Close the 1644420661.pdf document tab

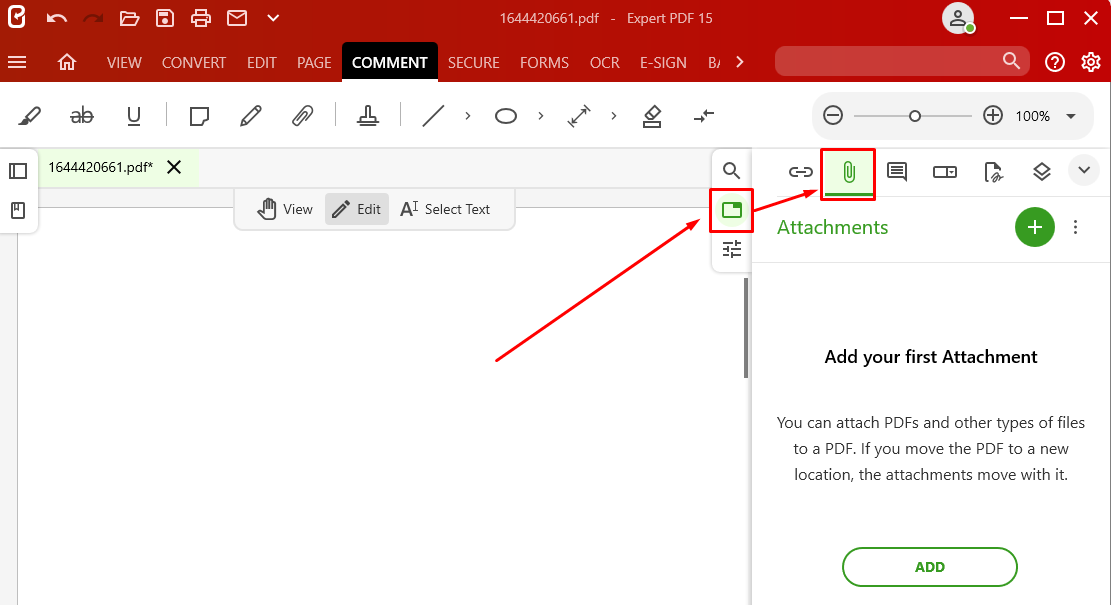(x=174, y=167)
